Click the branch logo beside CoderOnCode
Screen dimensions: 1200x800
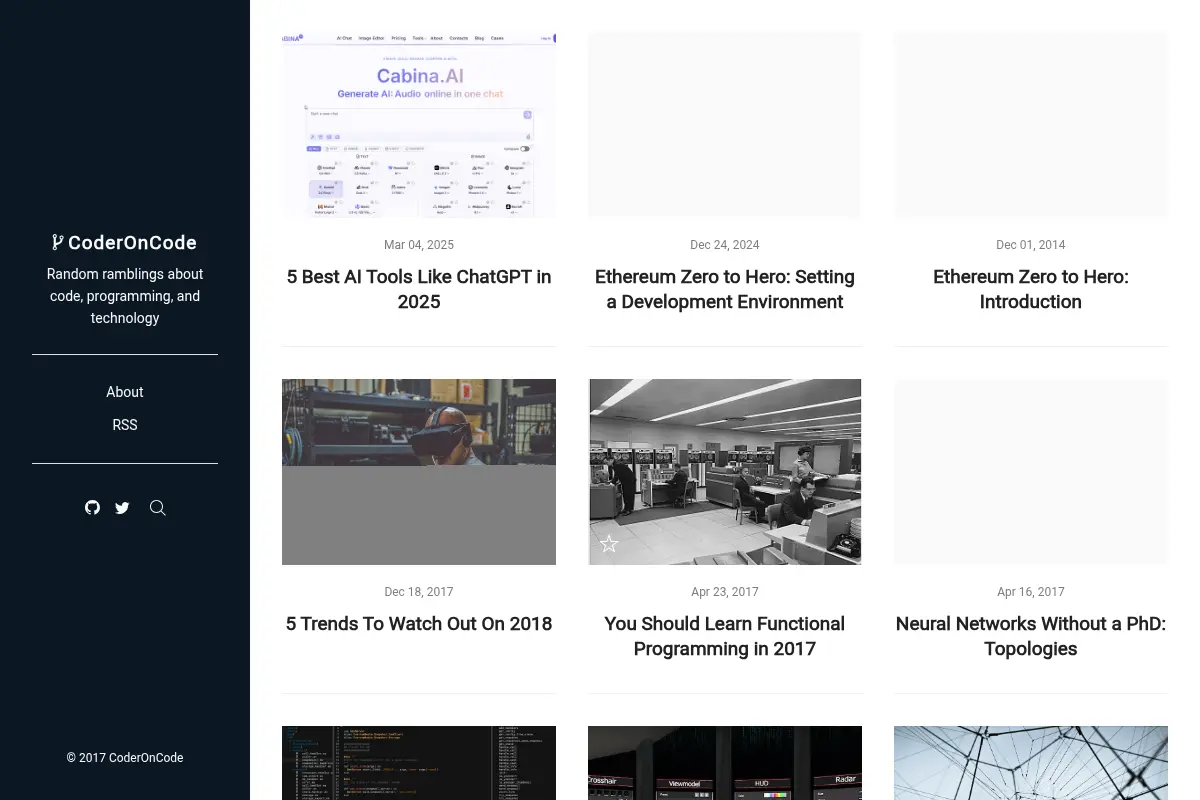[x=58, y=242]
